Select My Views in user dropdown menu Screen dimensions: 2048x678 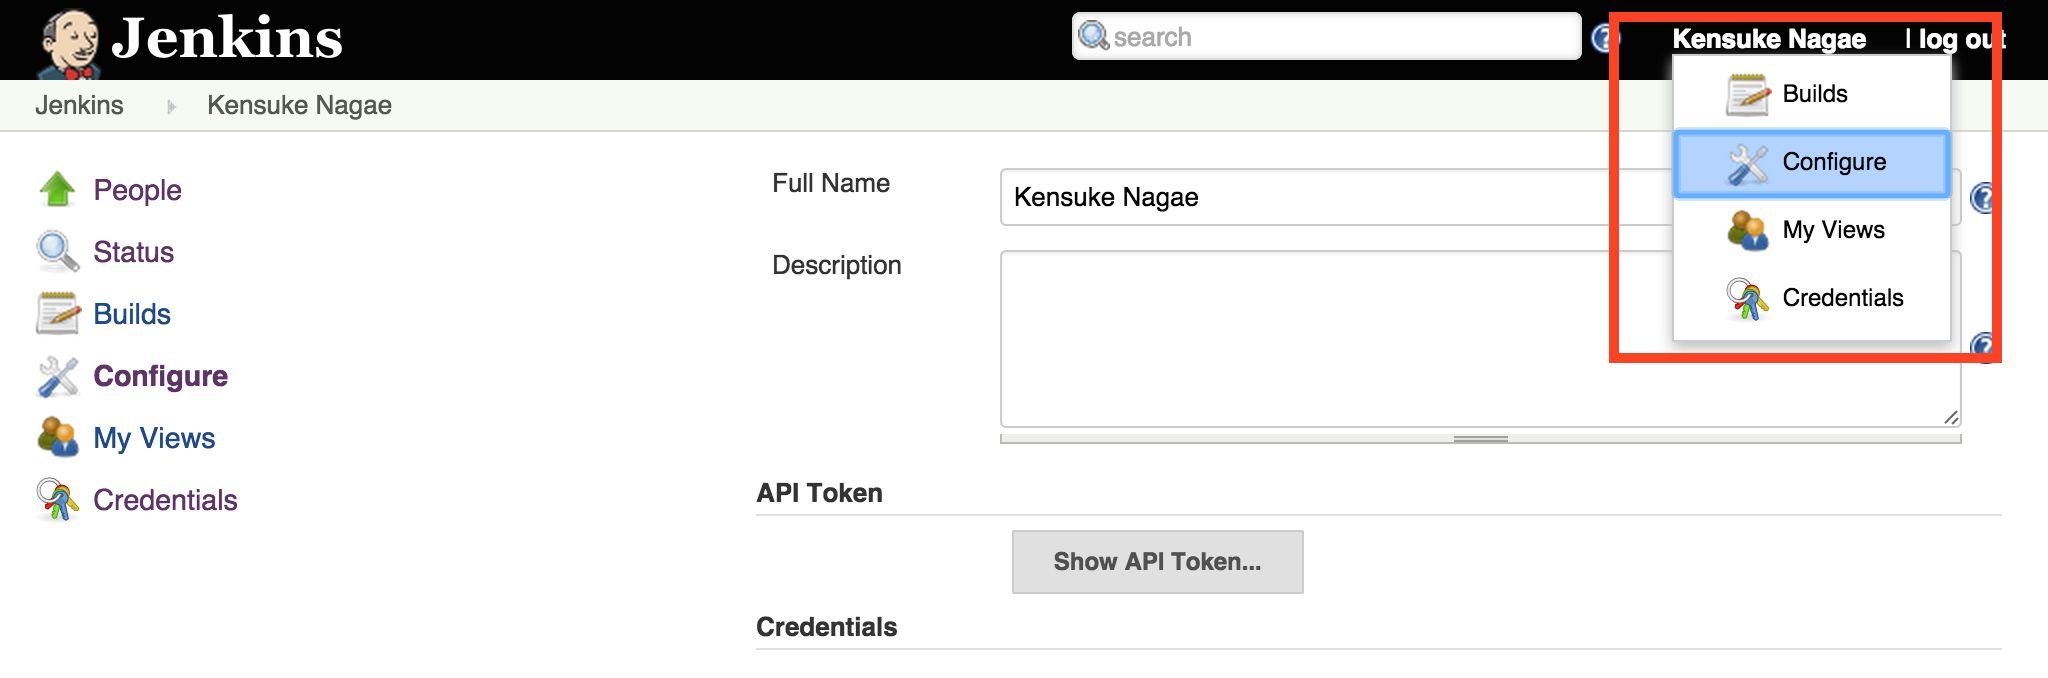pos(1812,230)
